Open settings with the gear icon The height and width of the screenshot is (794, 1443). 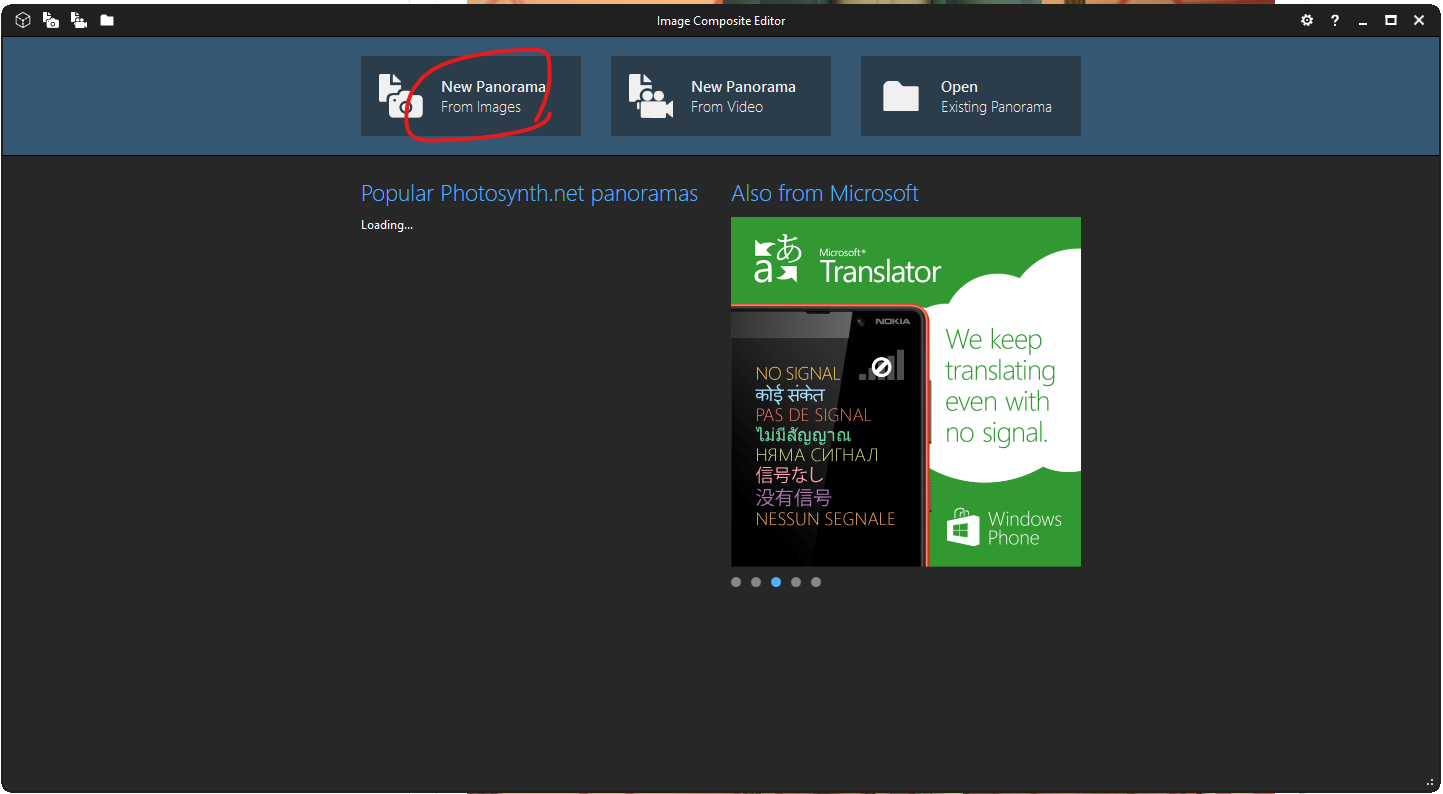pos(1307,20)
